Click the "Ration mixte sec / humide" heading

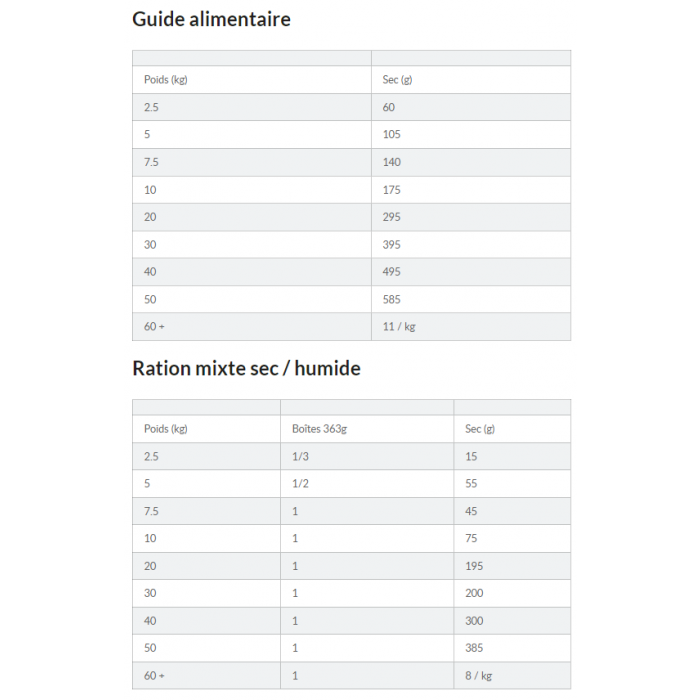[246, 368]
